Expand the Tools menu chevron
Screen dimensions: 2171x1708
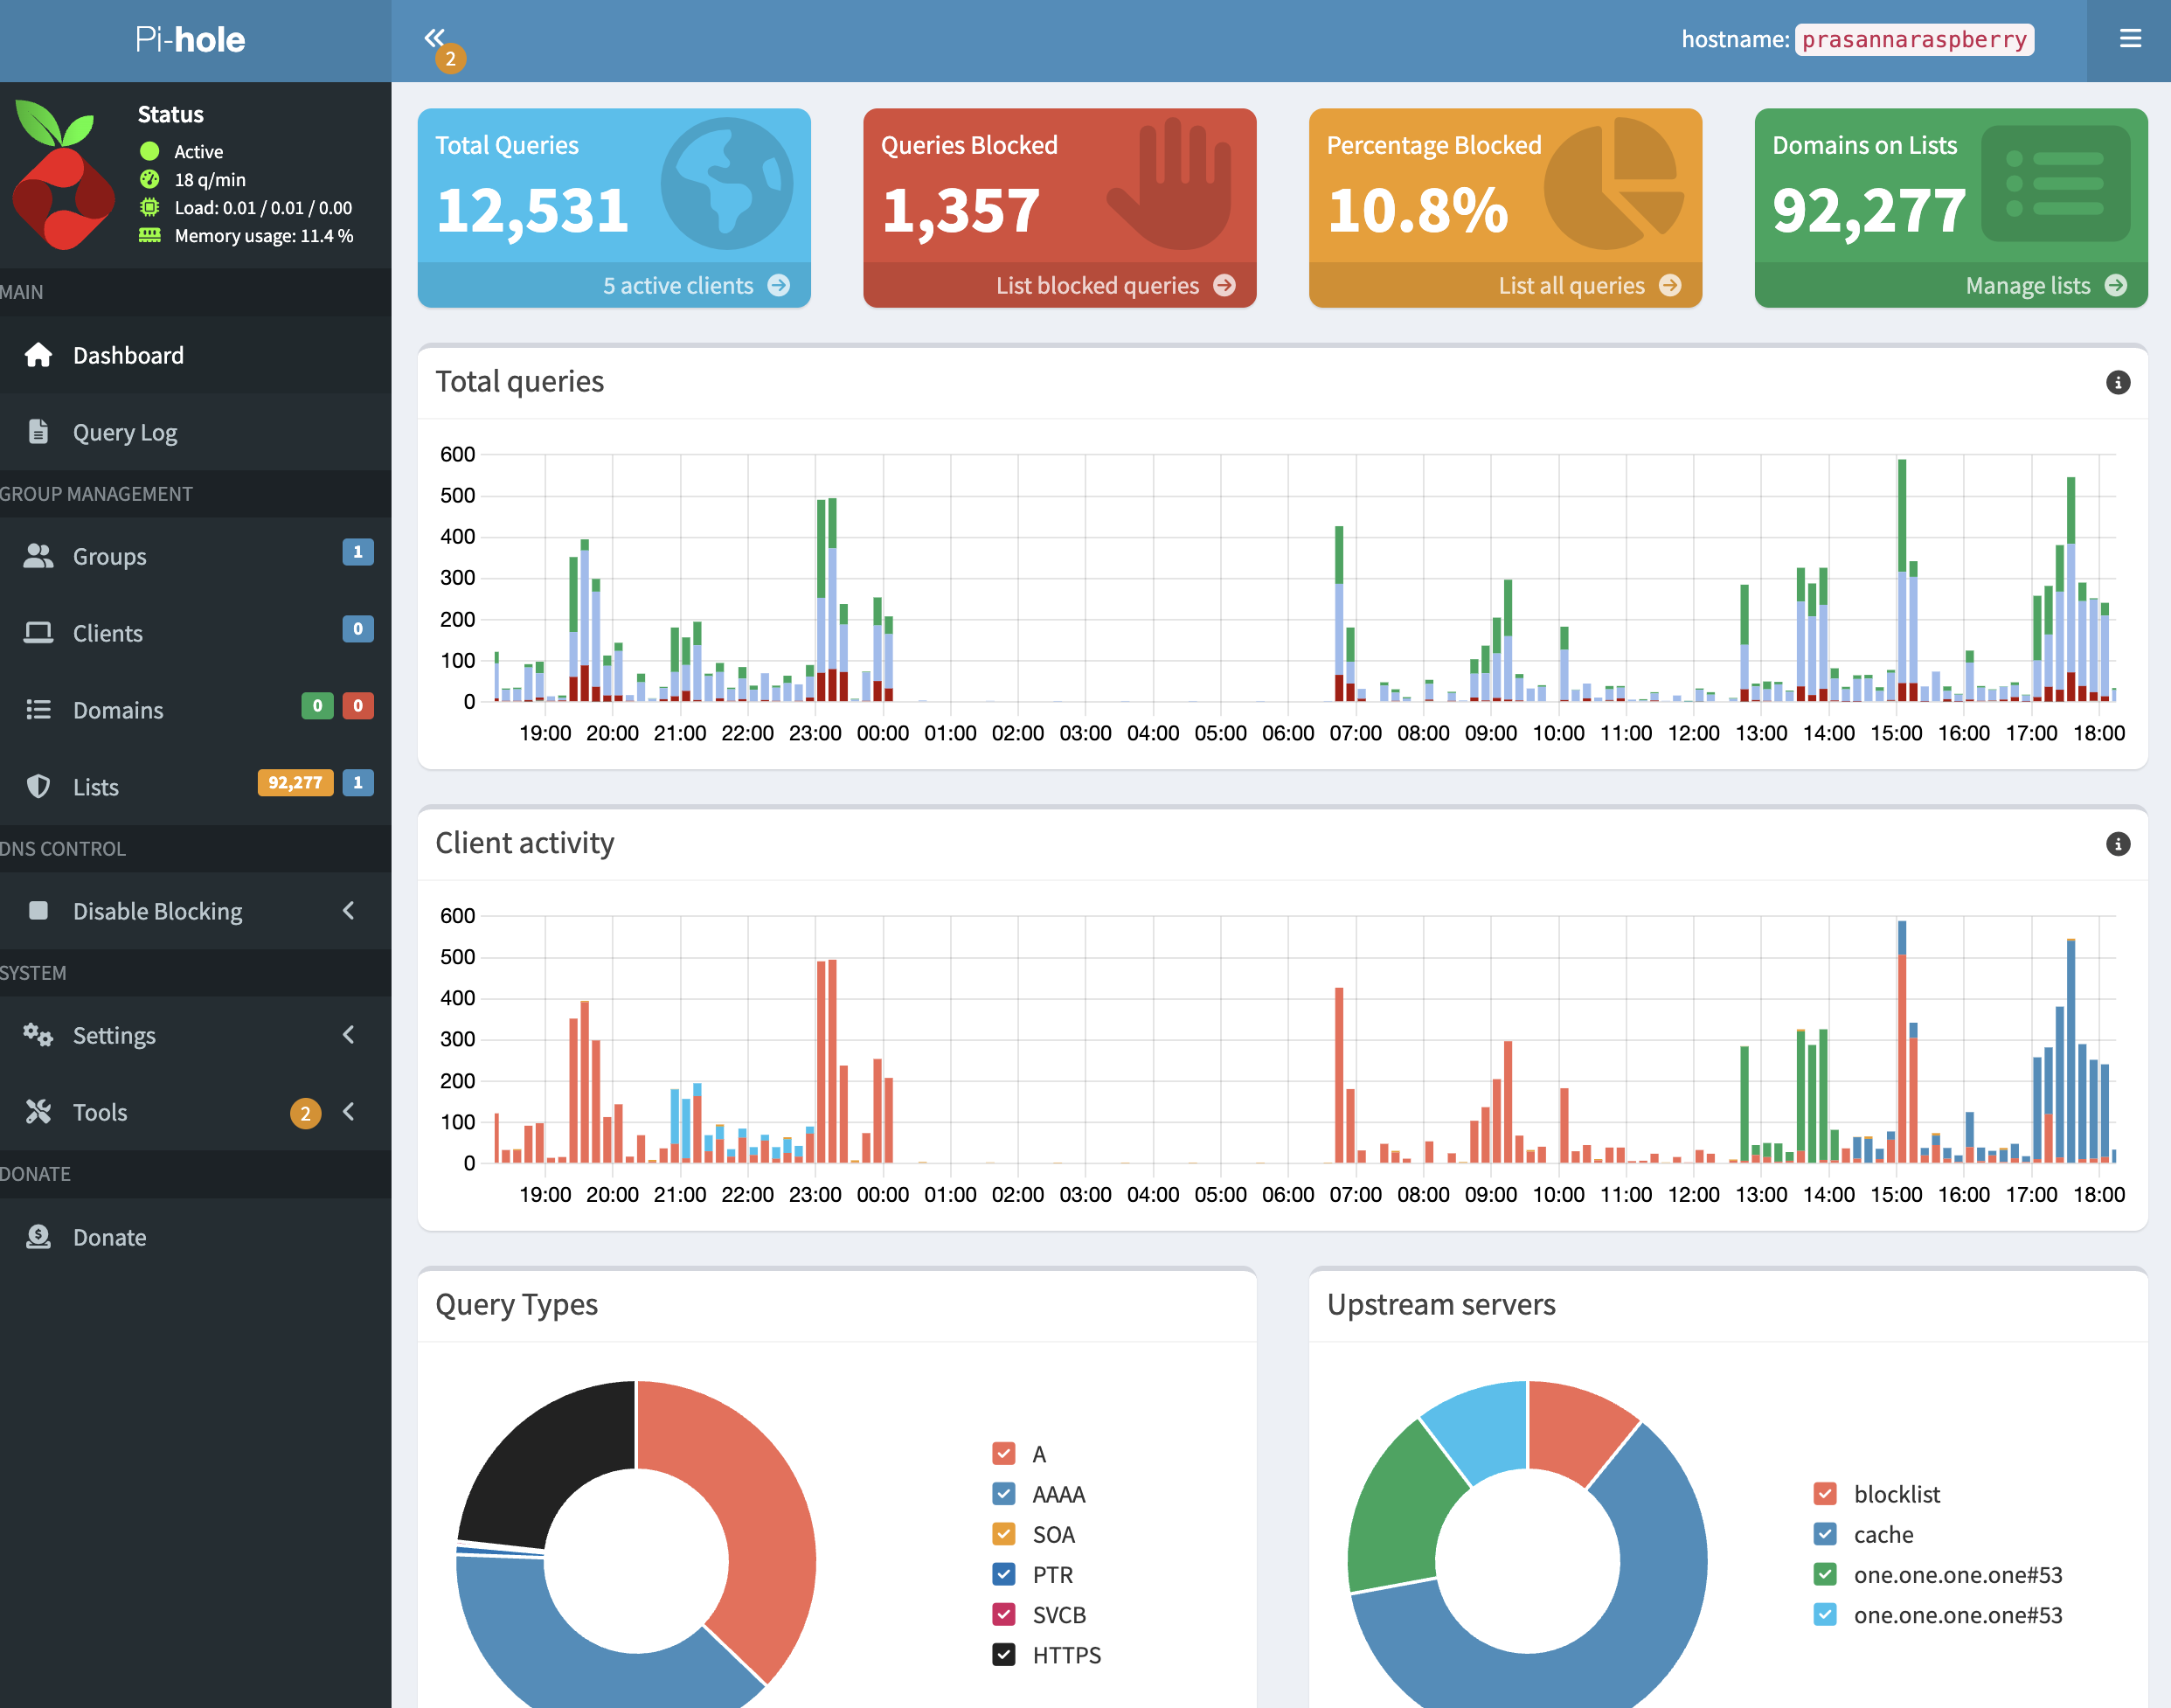pyautogui.click(x=348, y=1112)
